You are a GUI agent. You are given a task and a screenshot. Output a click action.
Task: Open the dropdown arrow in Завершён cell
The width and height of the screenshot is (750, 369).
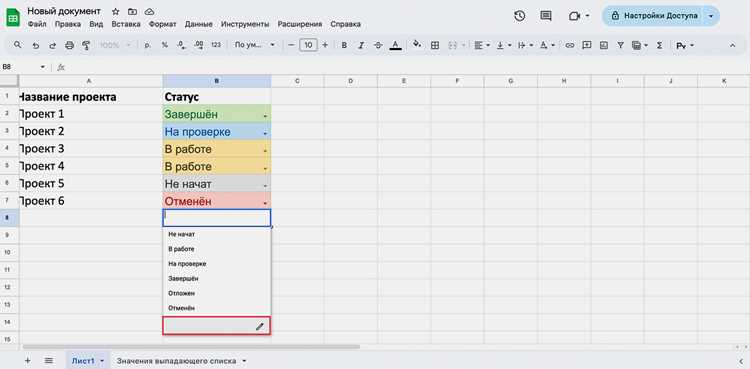[x=265, y=116]
